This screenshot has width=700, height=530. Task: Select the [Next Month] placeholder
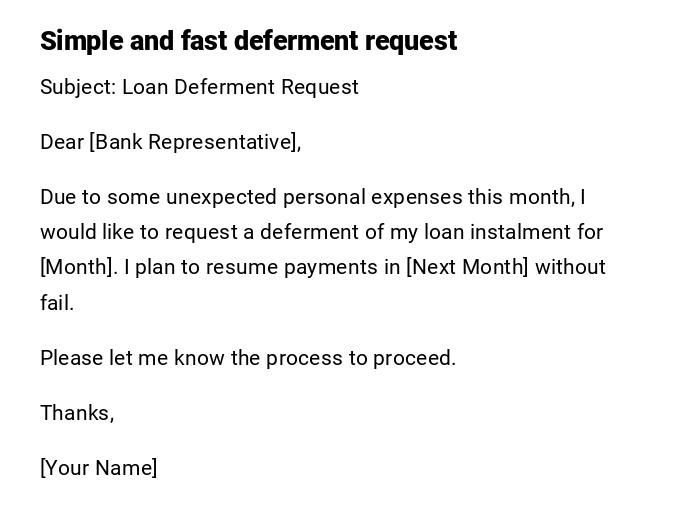pyautogui.click(x=467, y=267)
